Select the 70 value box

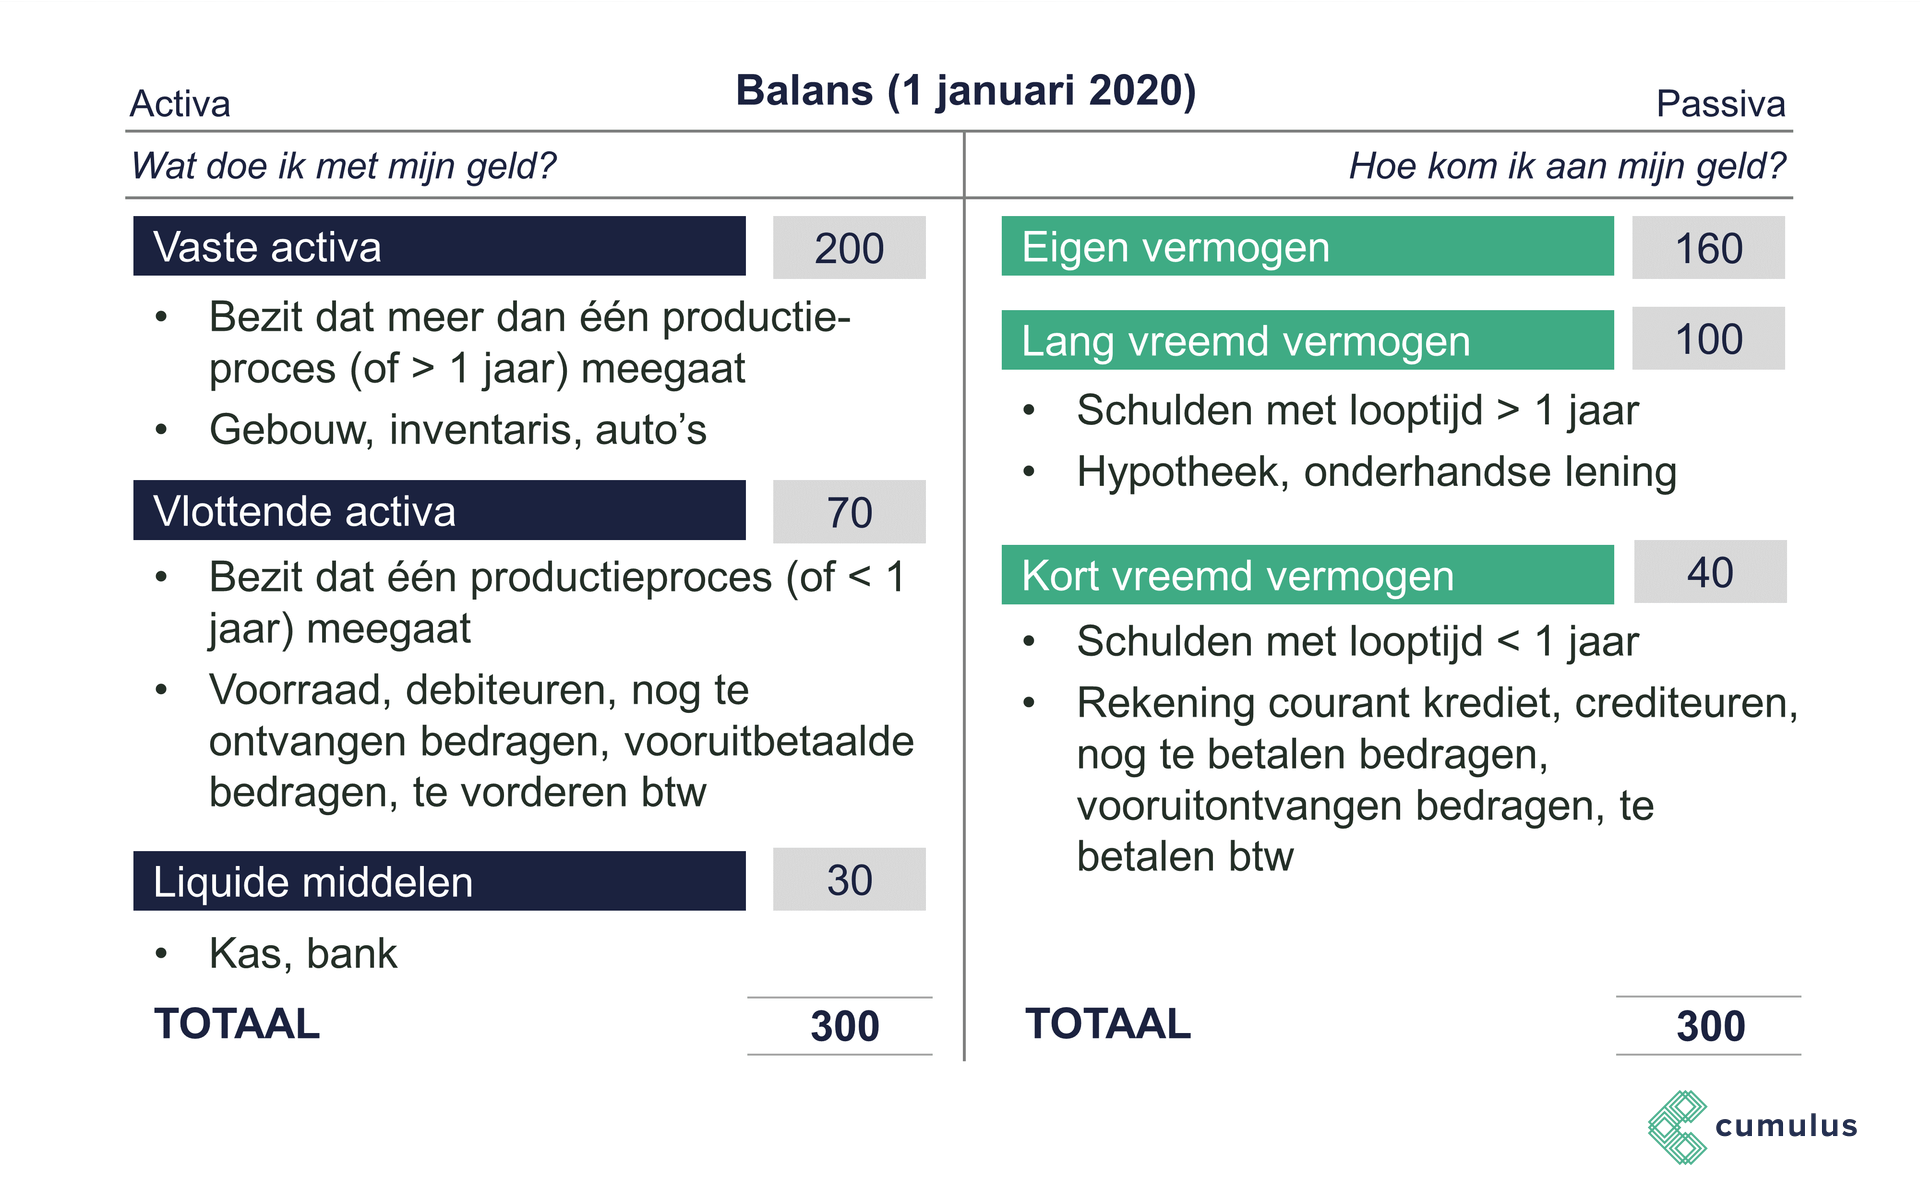tap(849, 512)
